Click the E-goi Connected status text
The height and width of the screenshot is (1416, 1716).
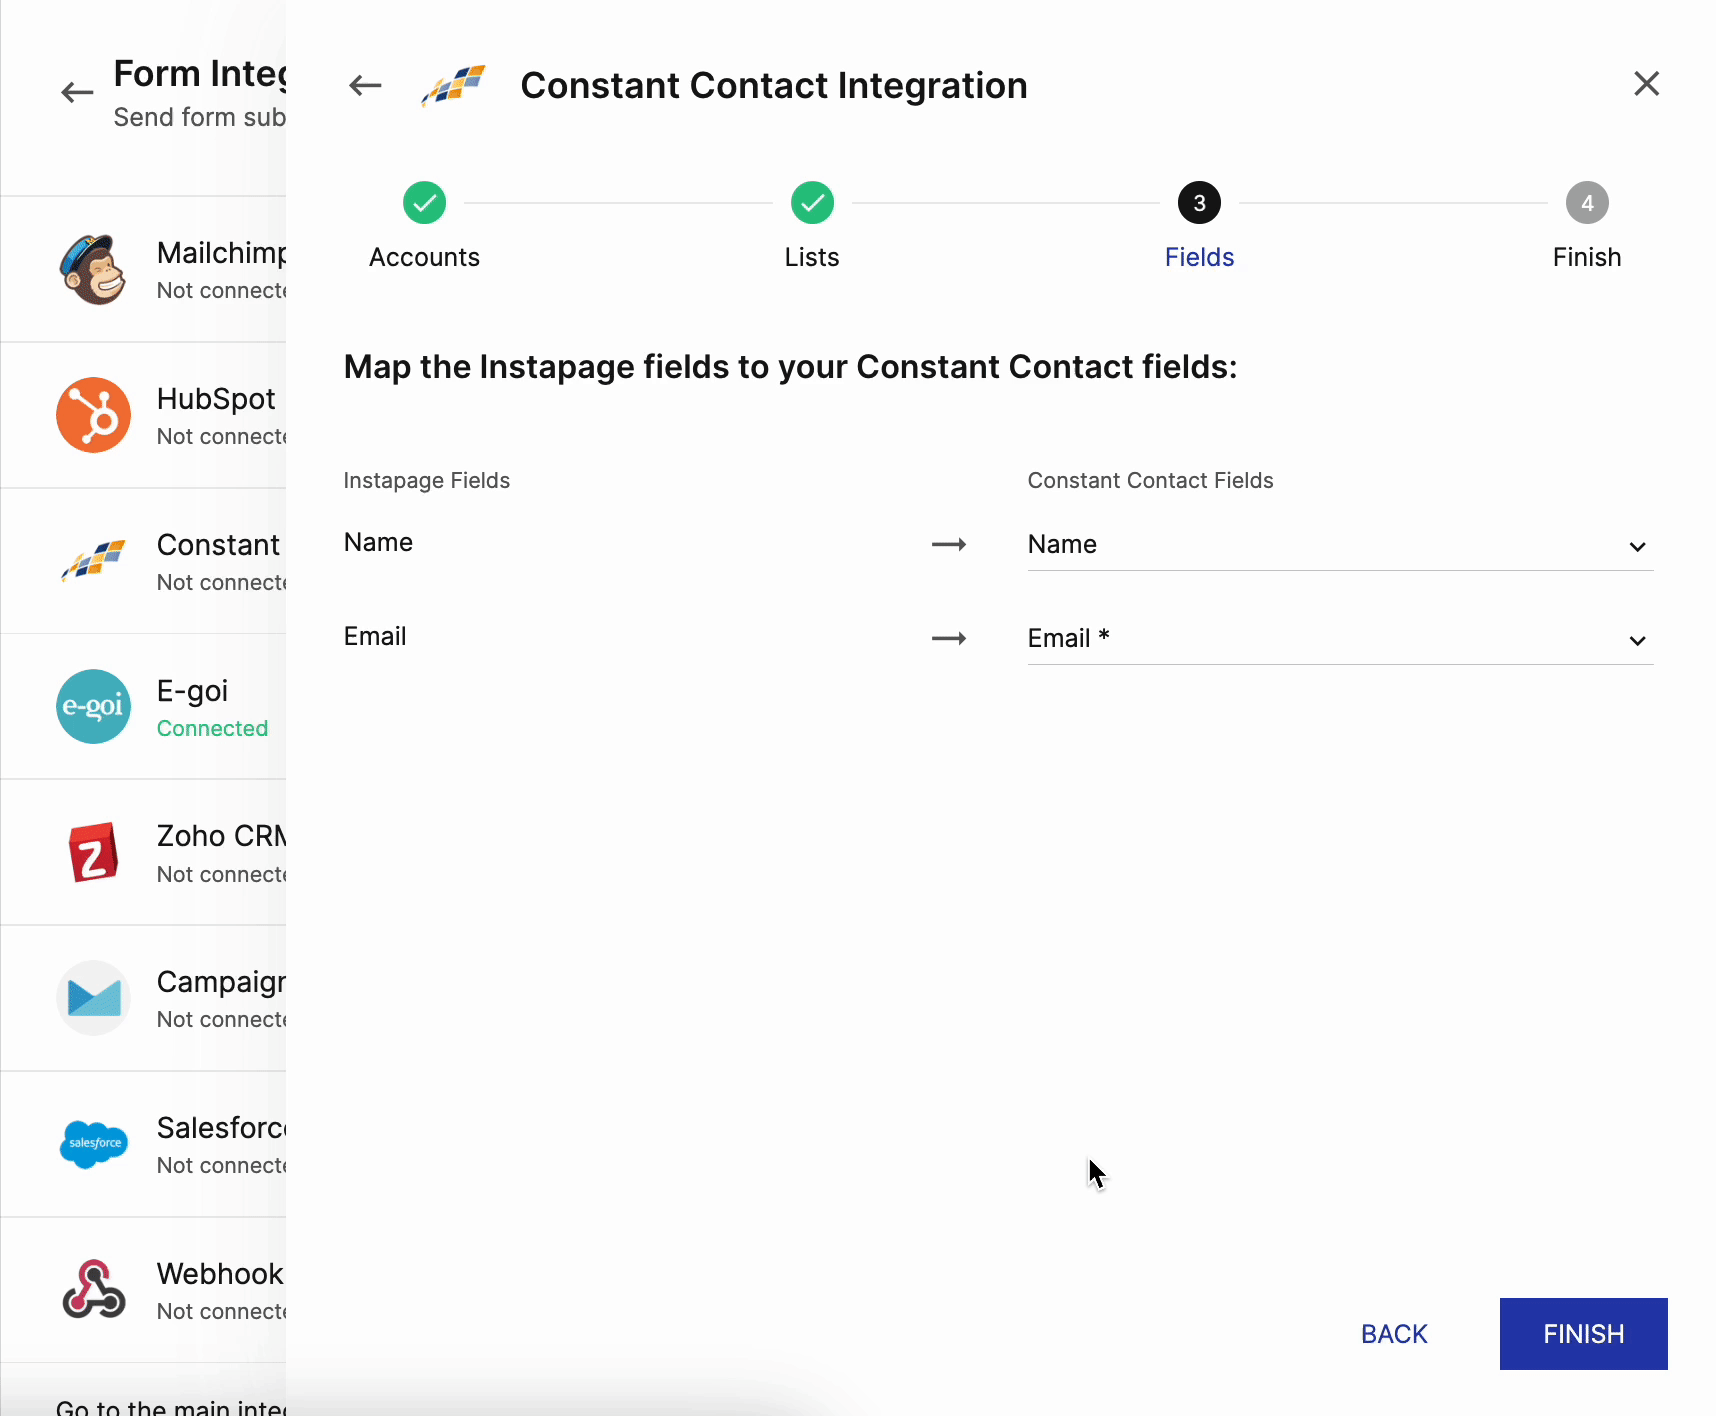click(x=212, y=729)
